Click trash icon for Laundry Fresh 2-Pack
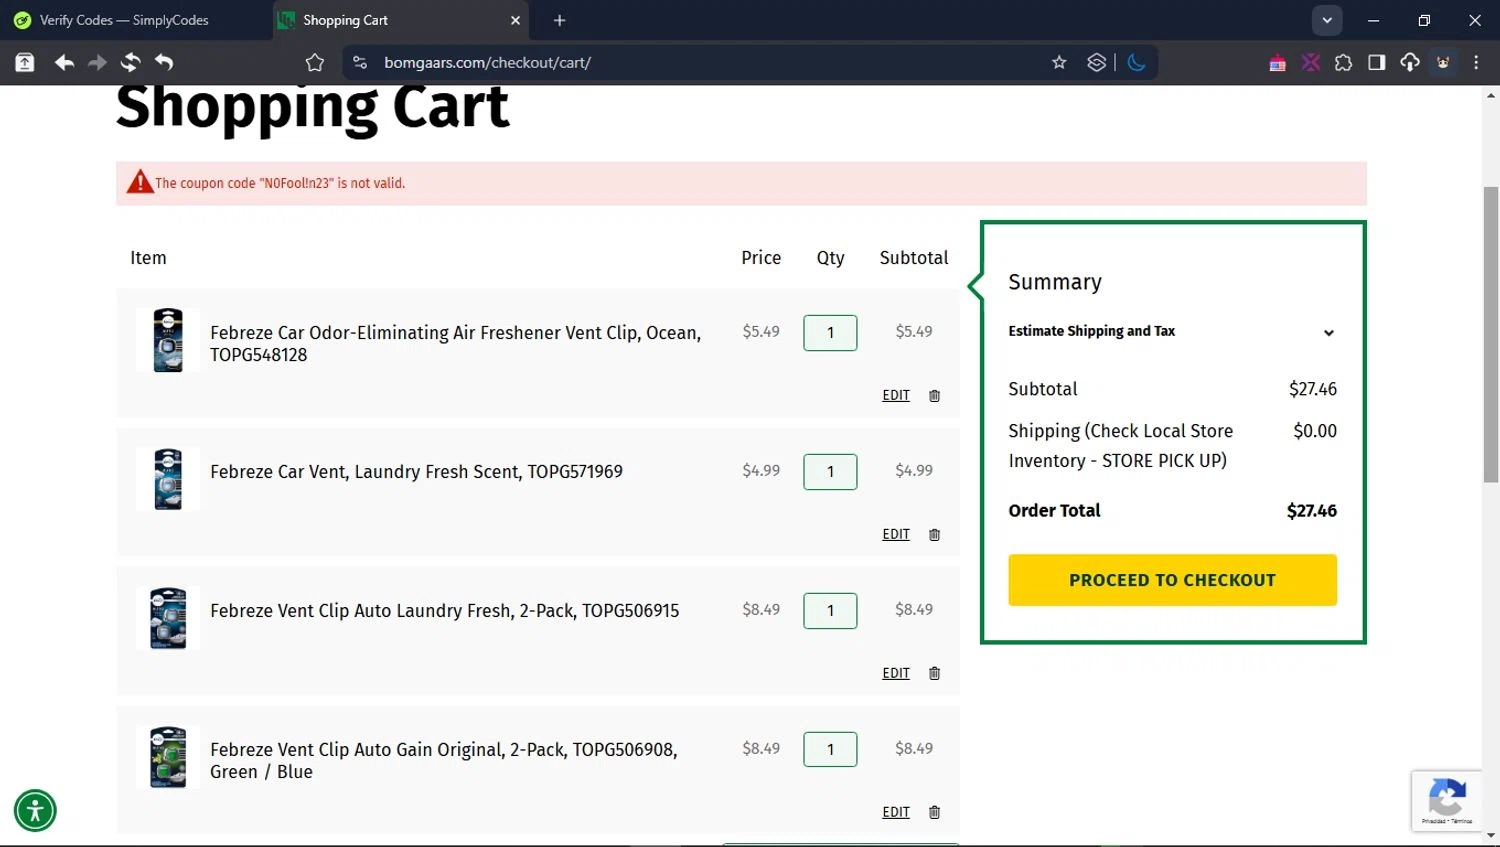1500x847 pixels. click(x=934, y=674)
